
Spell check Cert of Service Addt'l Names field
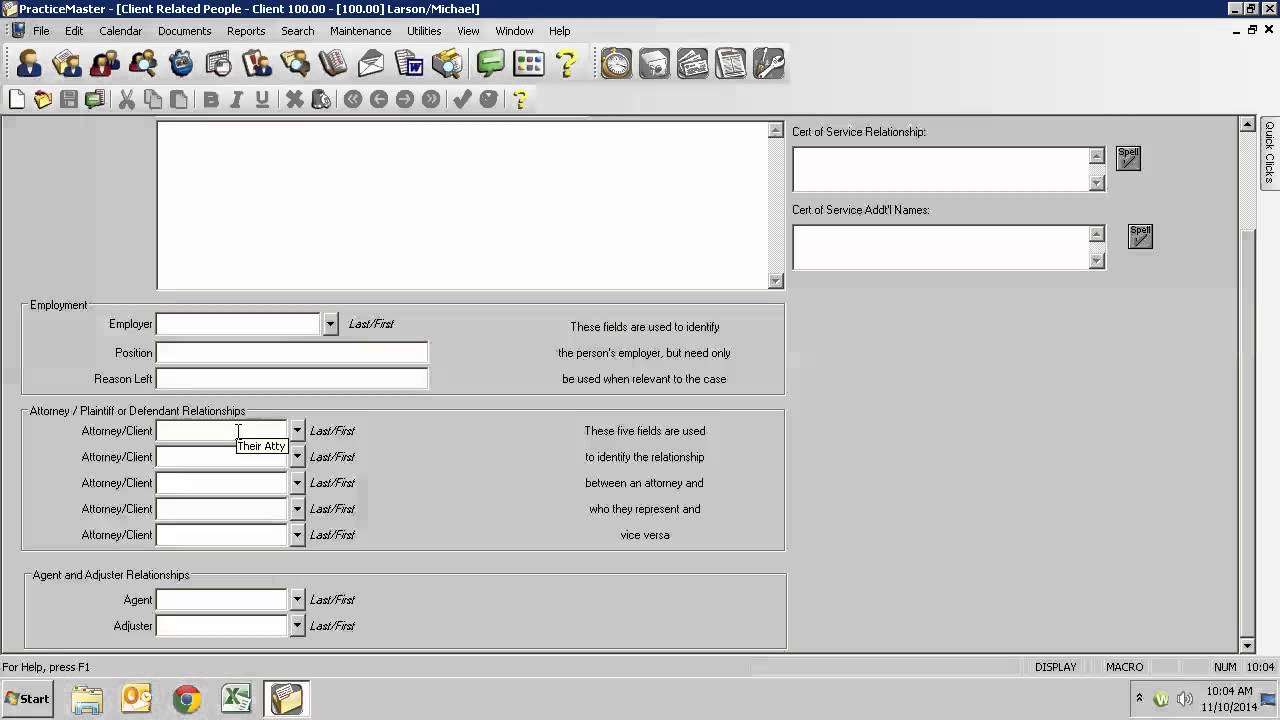tap(1140, 236)
